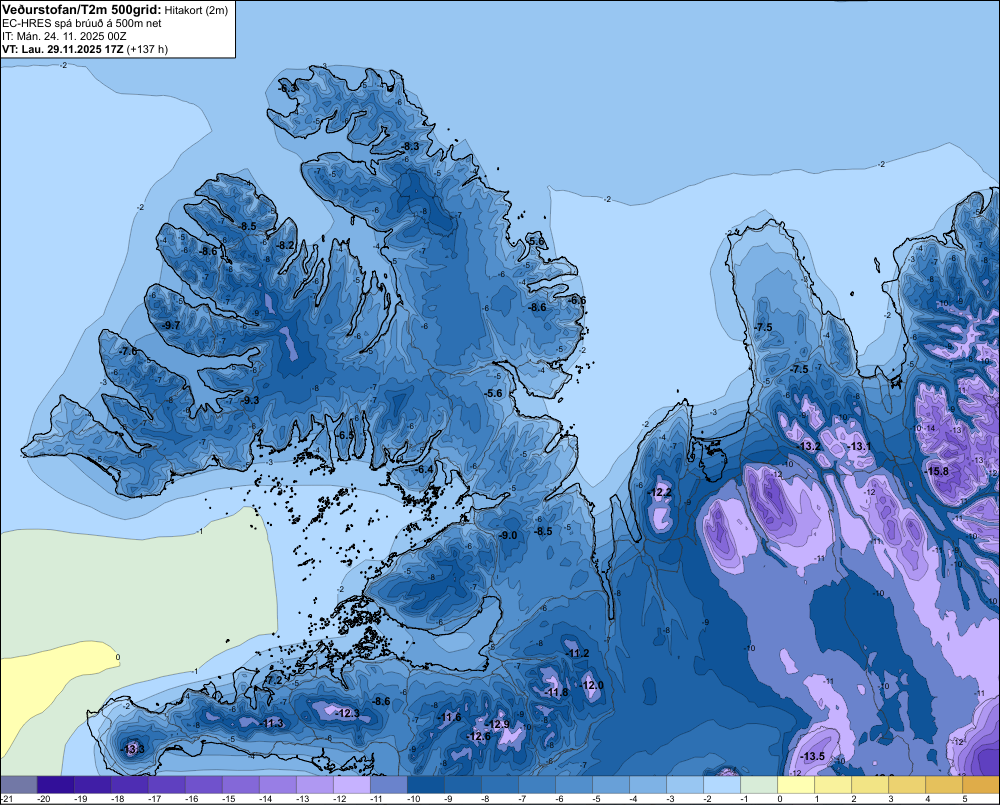Screen dimensions: 1000x805
Task: Click the -15.8 temperature value on the map
Action: (x=937, y=471)
